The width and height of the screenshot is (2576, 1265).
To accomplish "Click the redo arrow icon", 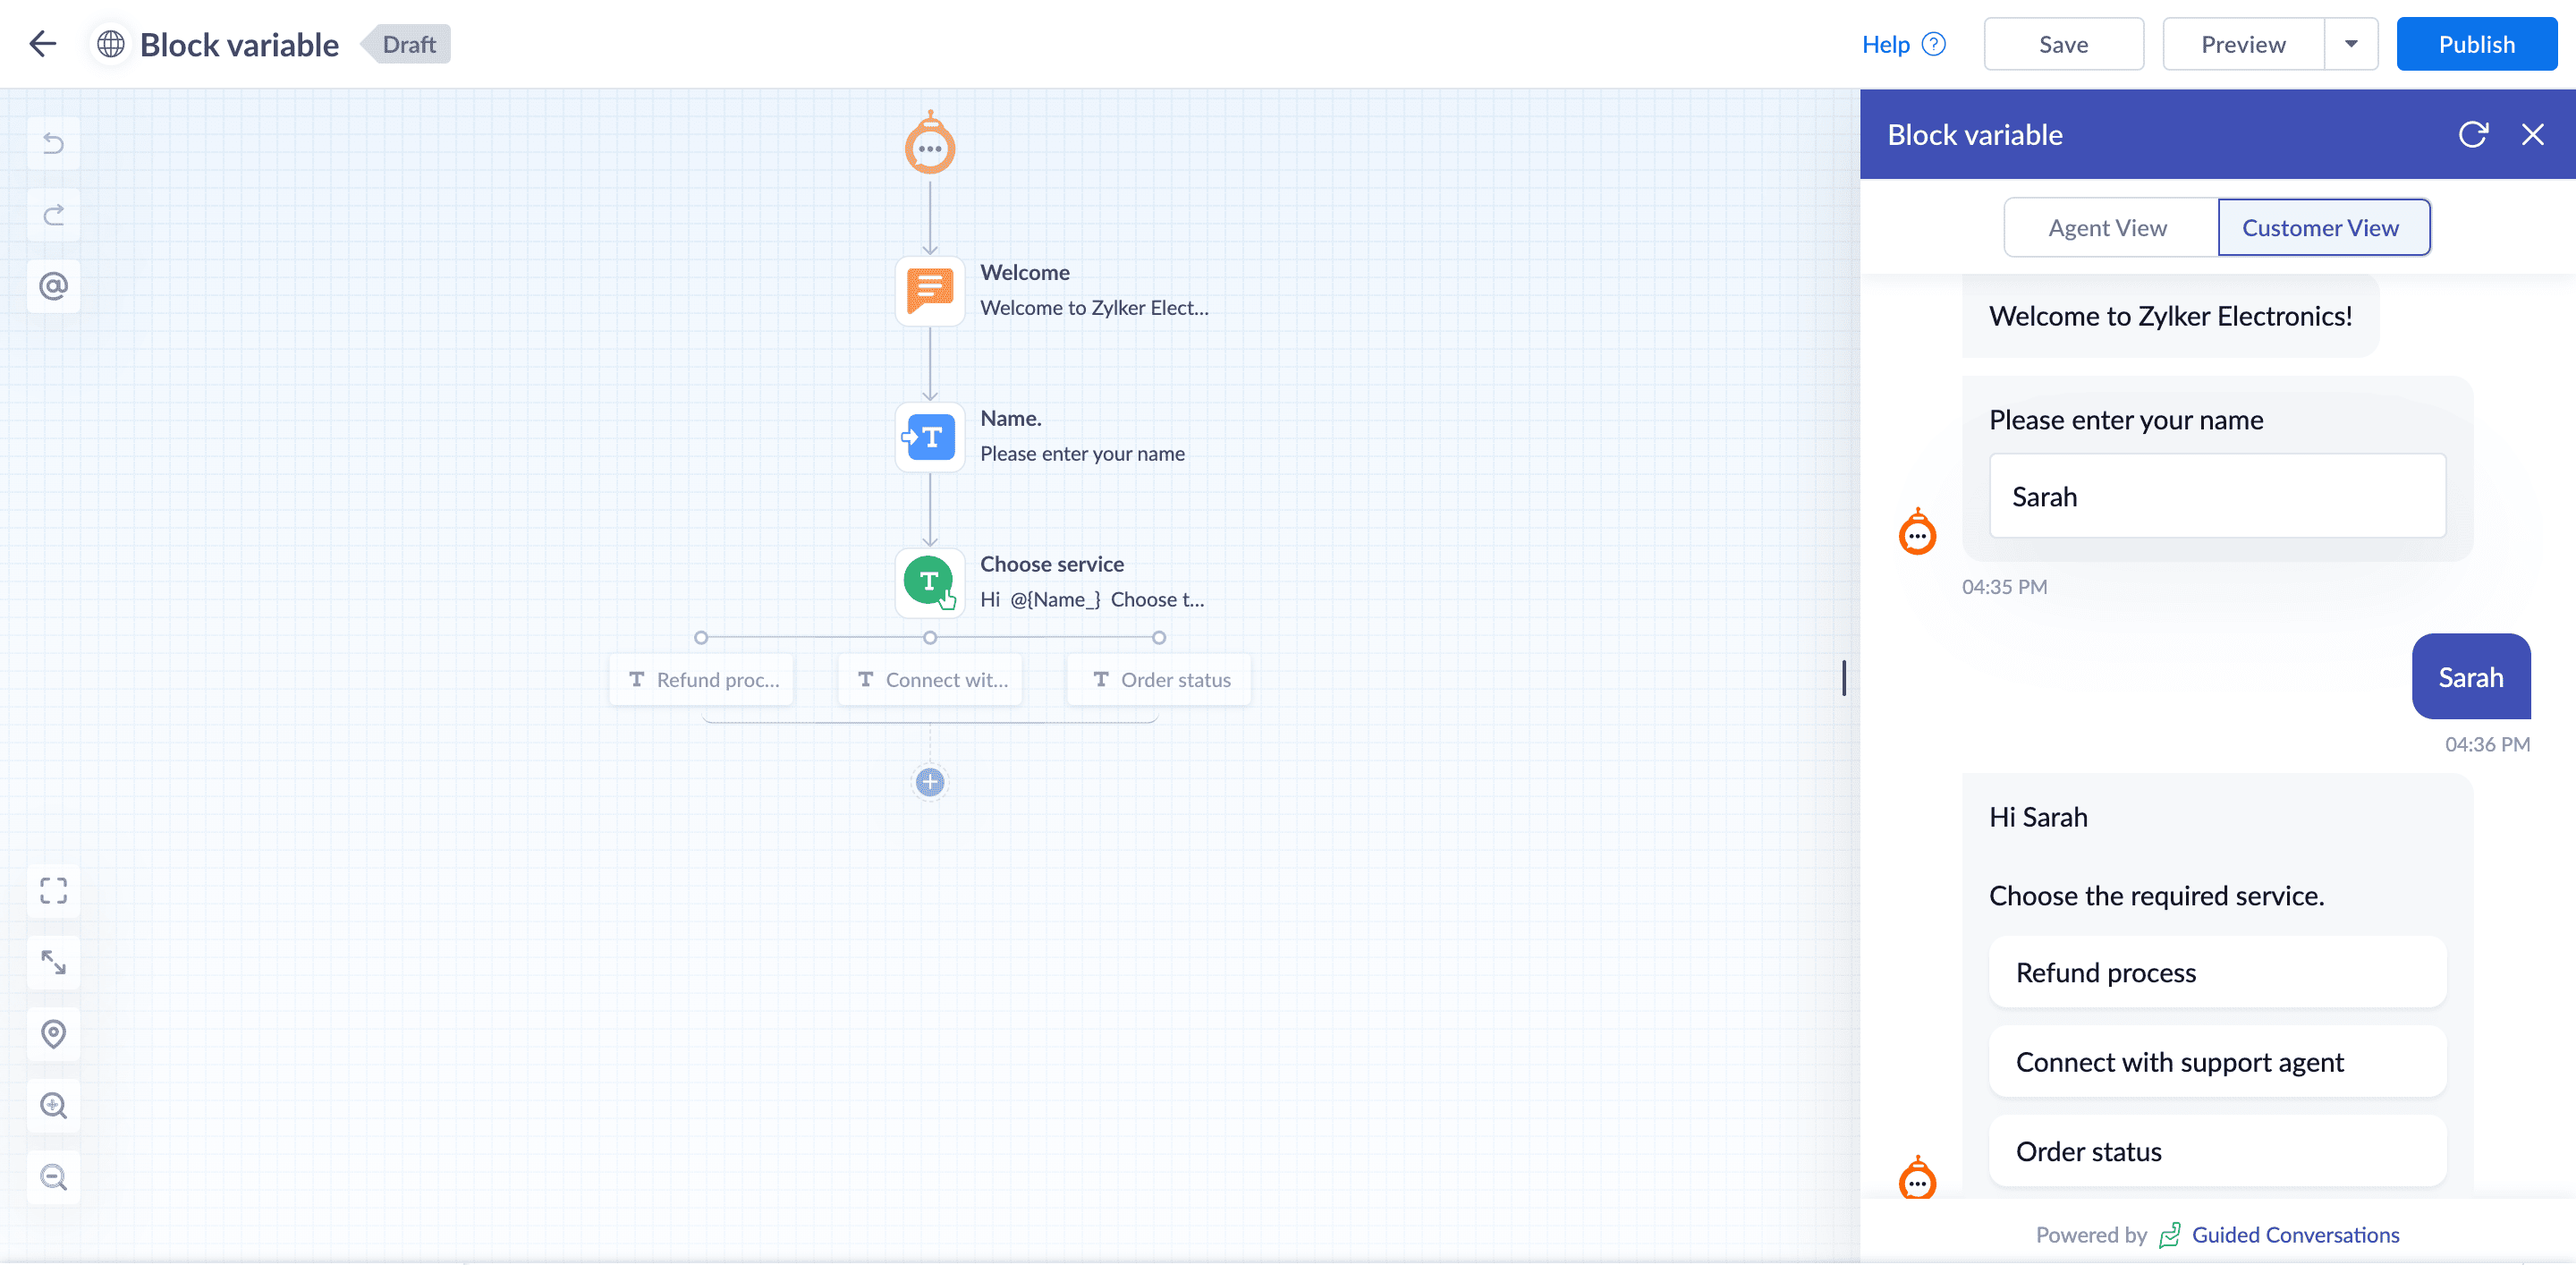I will point(53,215).
